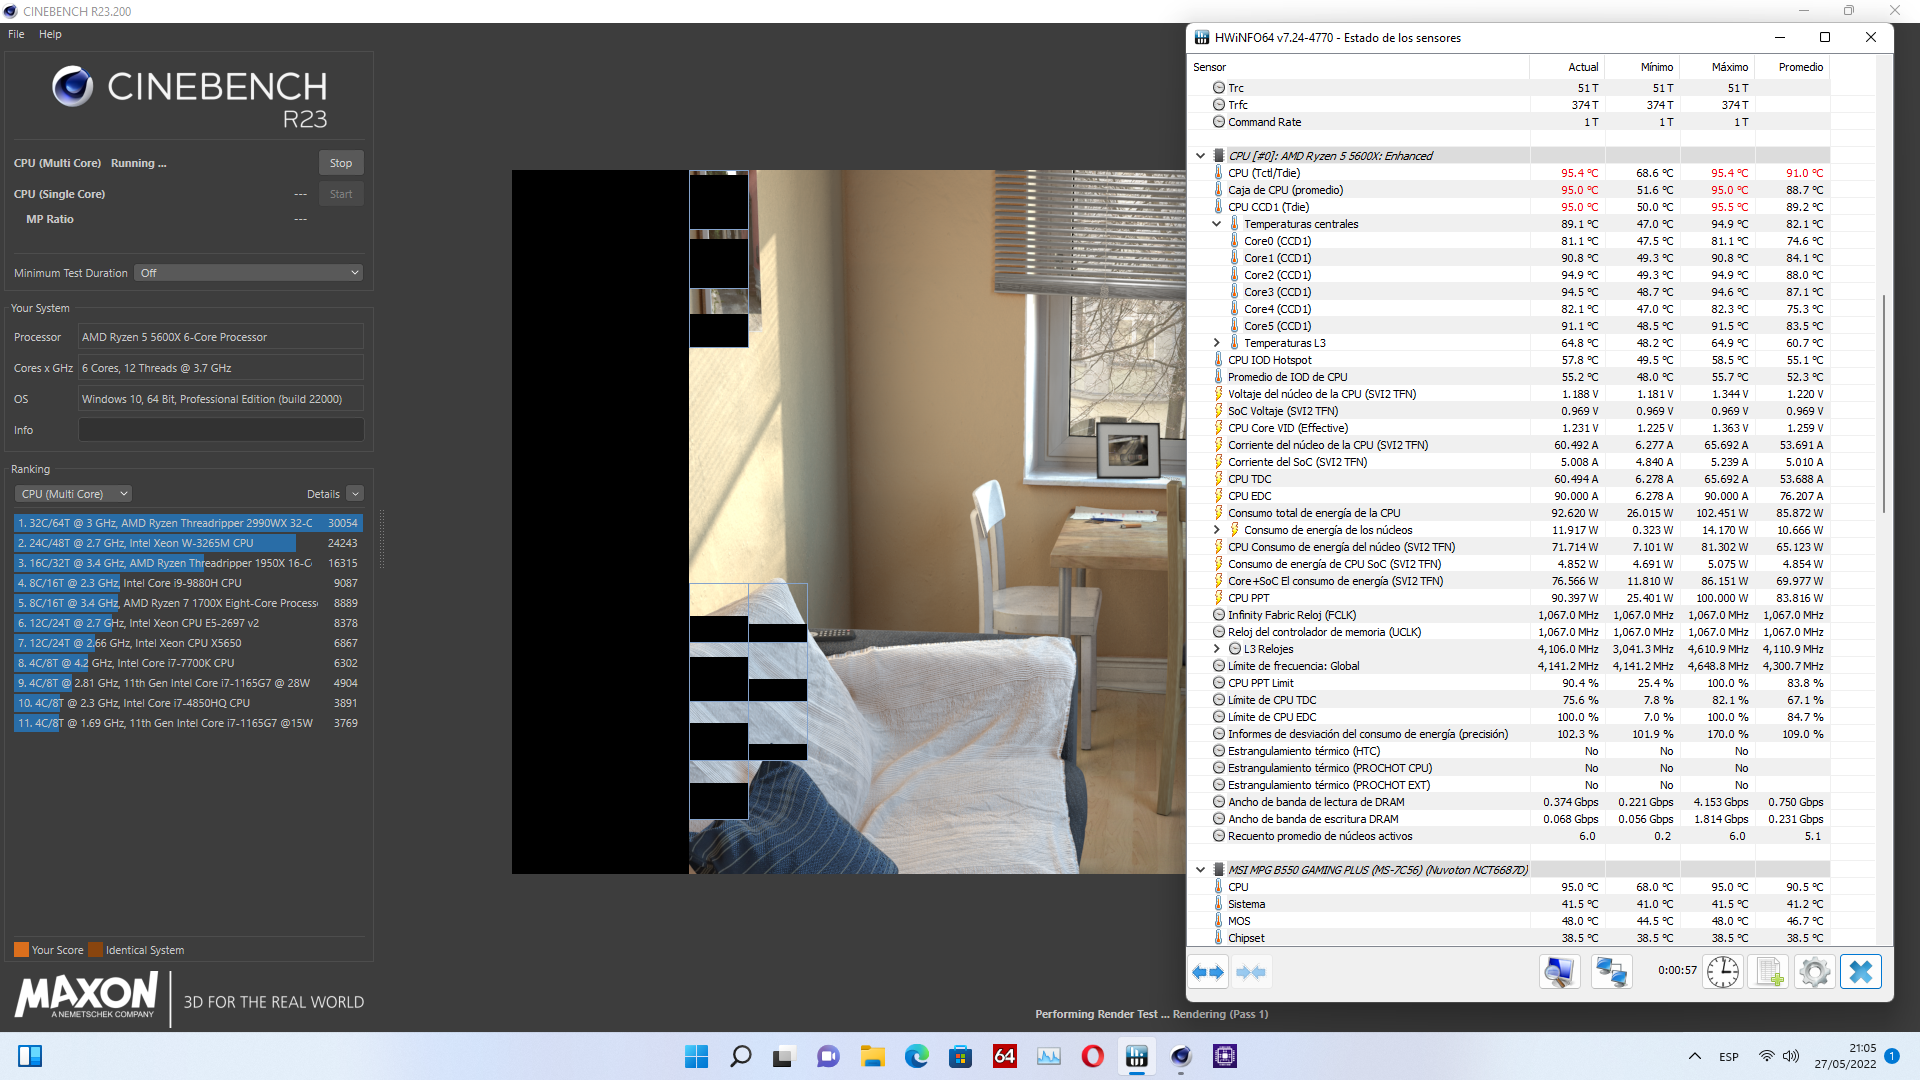Open CPU-Z purple chip taskbar icon
Screen dimensions: 1920x1080
click(x=1224, y=1056)
